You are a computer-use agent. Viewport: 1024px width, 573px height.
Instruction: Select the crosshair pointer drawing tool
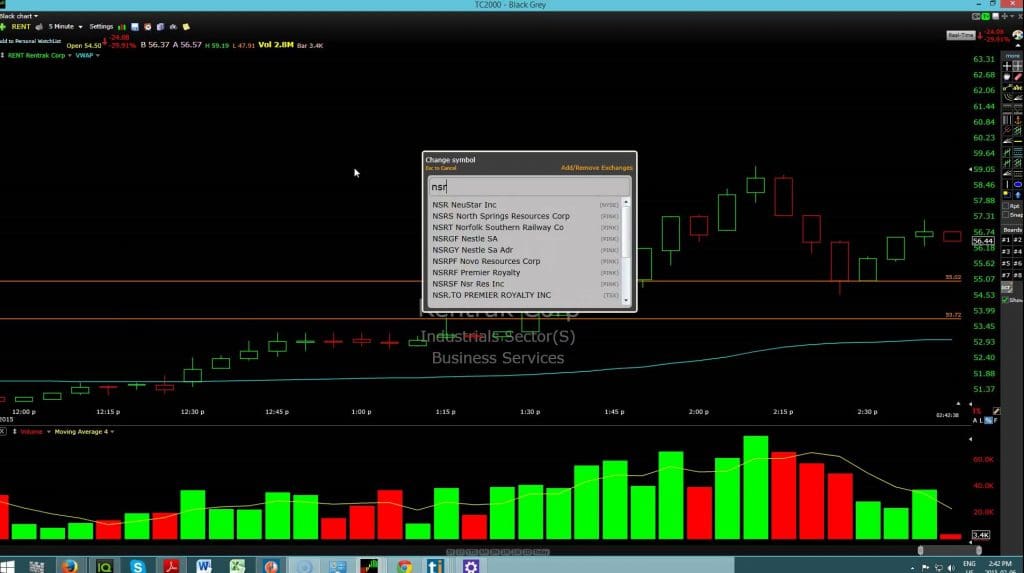click(1007, 66)
